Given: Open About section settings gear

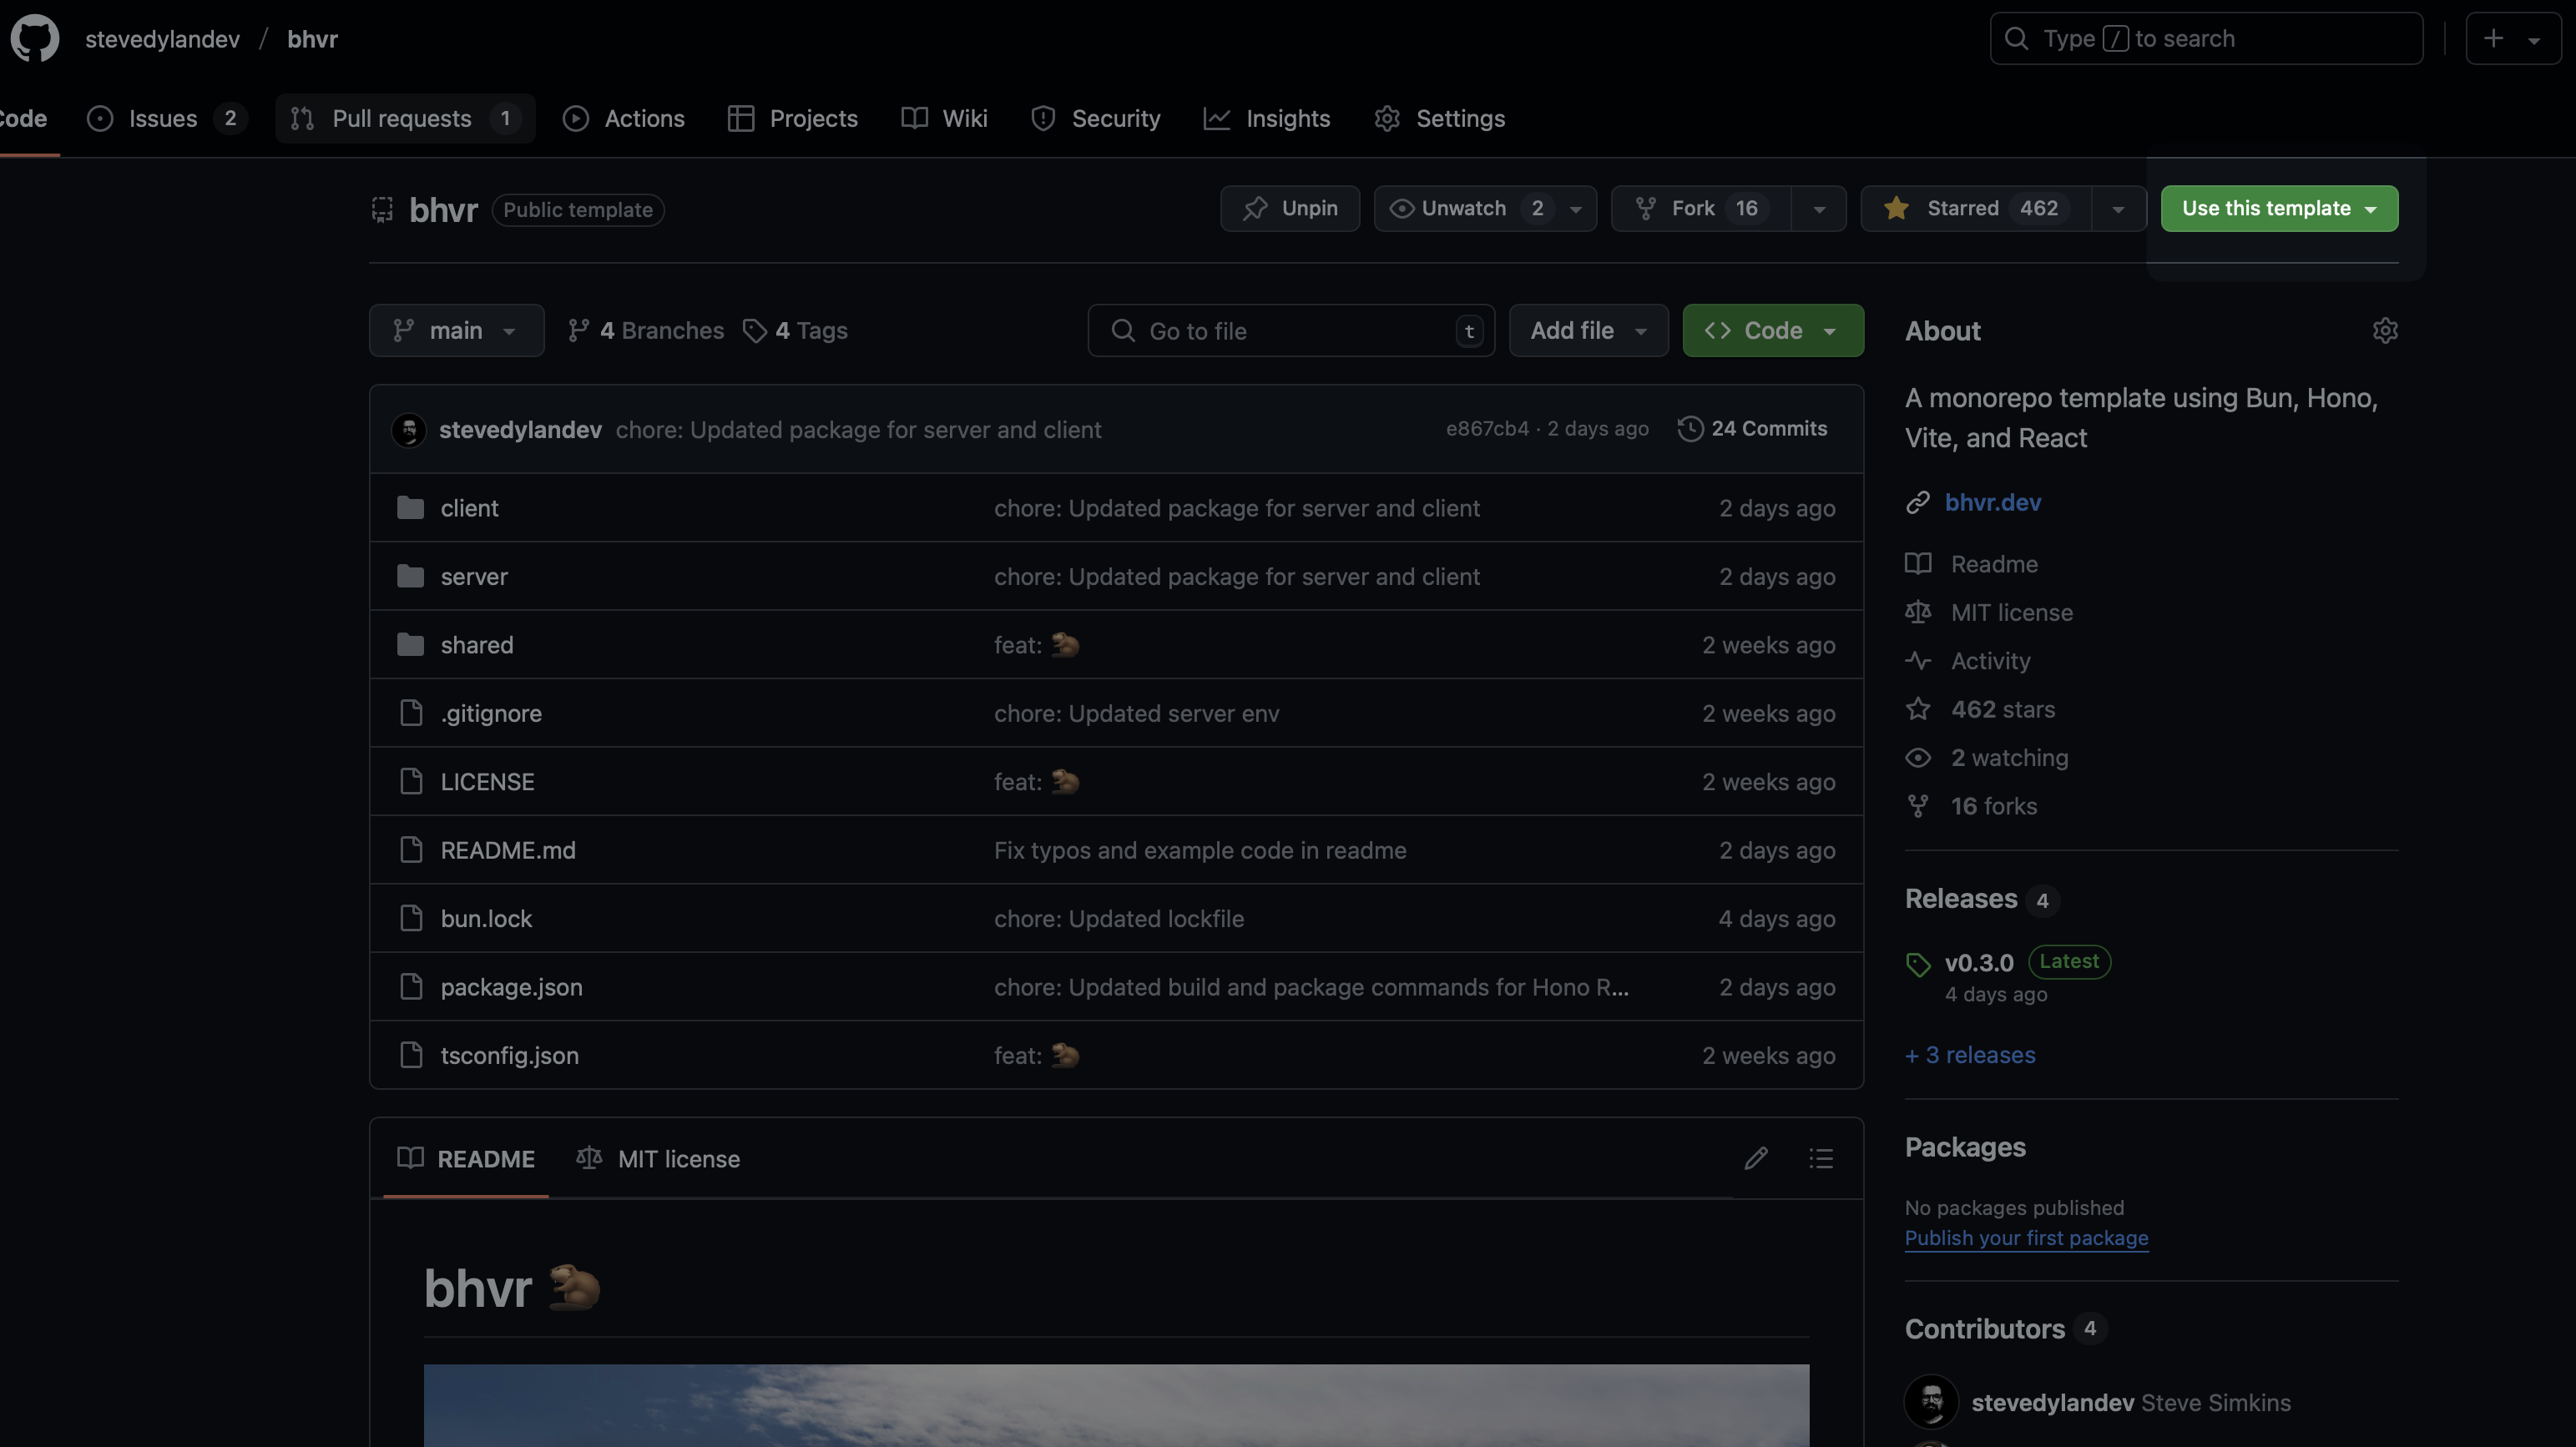Looking at the screenshot, I should pos(2385,331).
